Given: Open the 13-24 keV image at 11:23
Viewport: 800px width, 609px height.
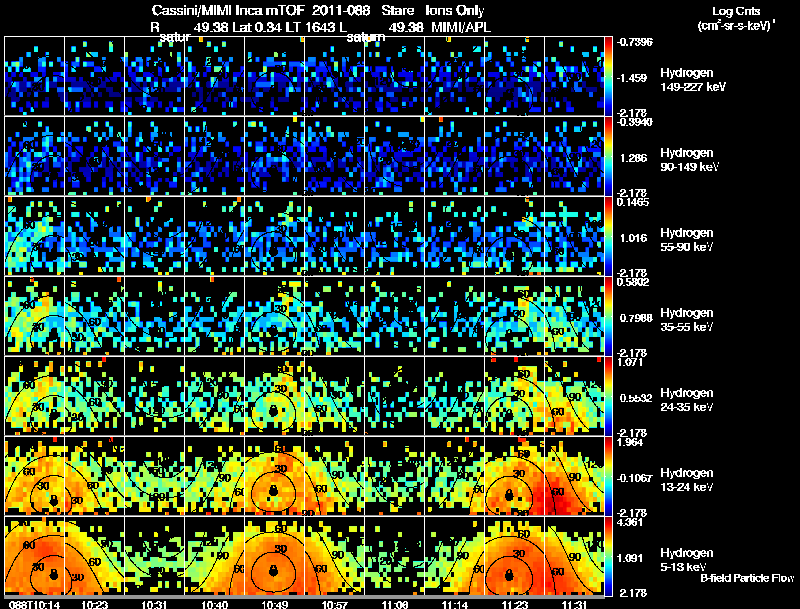Looking at the screenshot, I should (514, 477).
